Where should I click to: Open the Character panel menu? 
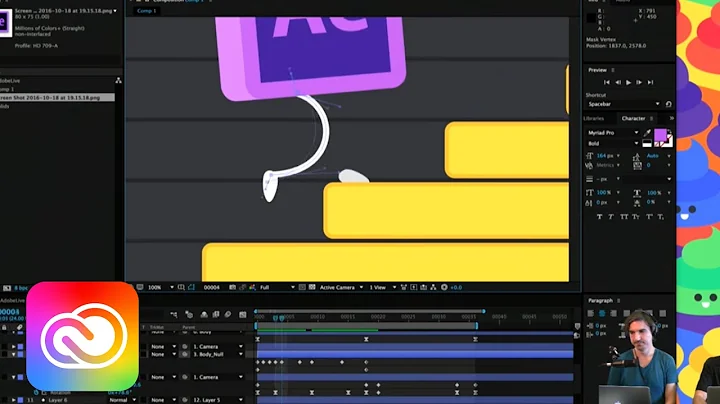[651, 118]
